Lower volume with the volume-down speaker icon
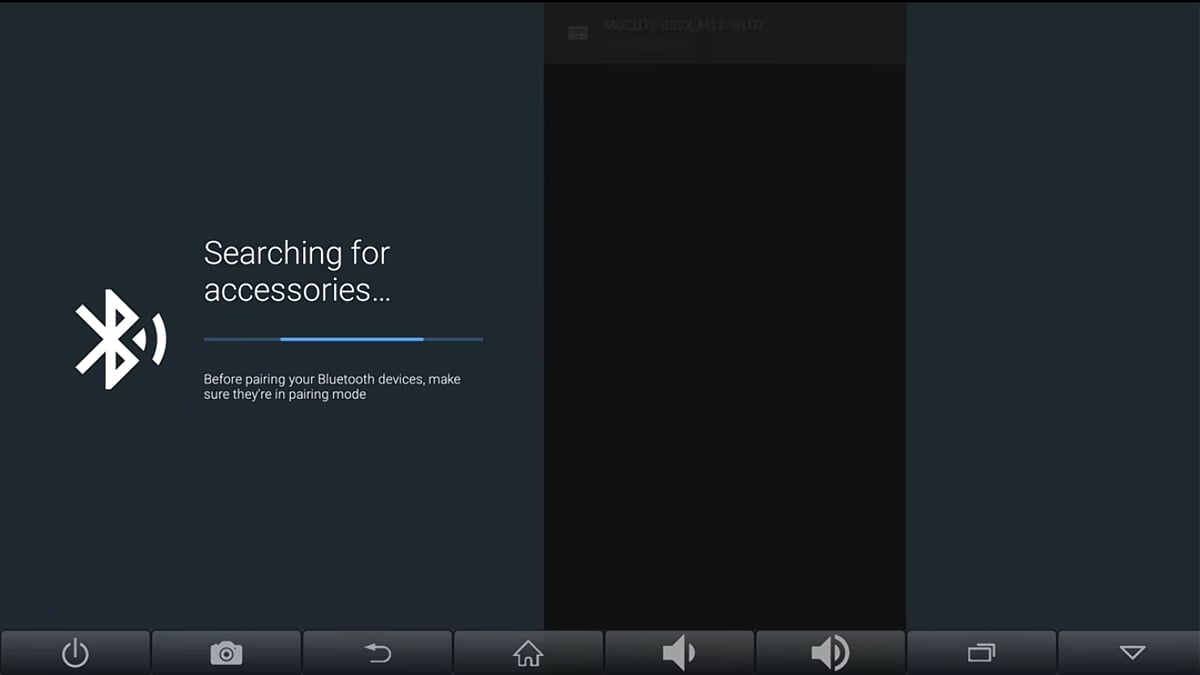Screen dimensions: 1200x675 pyautogui.click(x=679, y=651)
